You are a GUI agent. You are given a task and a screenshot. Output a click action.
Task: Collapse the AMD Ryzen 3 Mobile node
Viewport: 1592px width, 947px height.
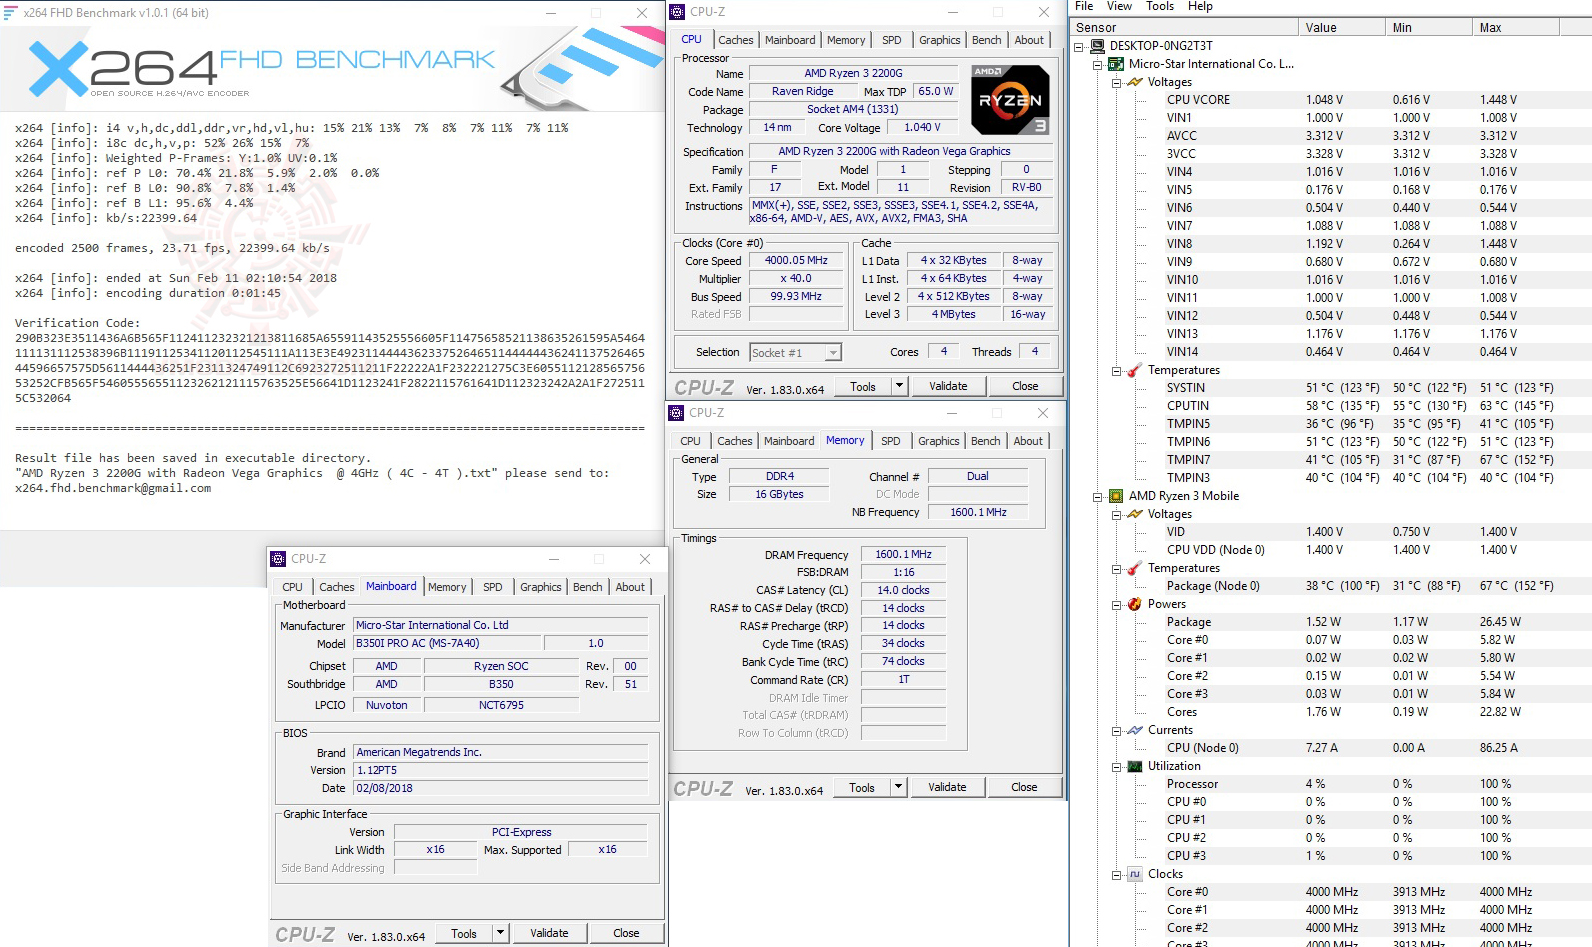(1098, 496)
